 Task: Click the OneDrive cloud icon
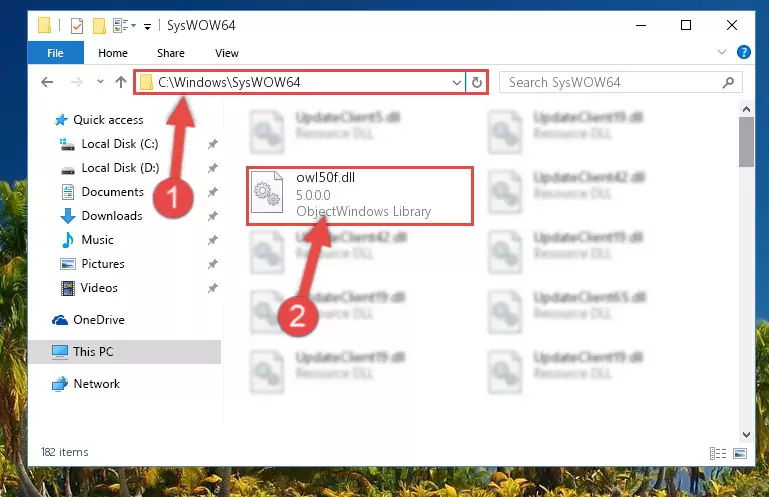(60, 320)
